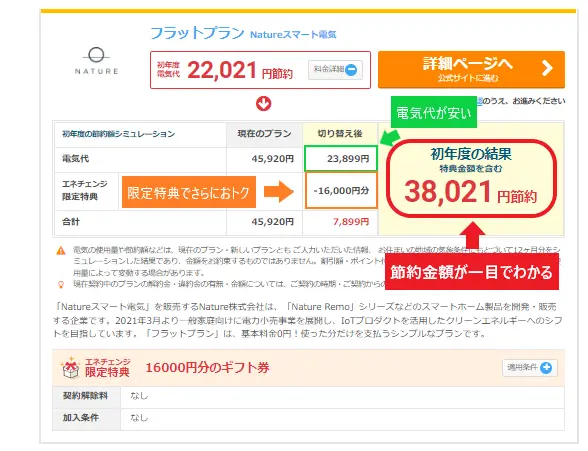Select the フラットプラン plan title
The width and height of the screenshot is (588, 451).
point(197,33)
